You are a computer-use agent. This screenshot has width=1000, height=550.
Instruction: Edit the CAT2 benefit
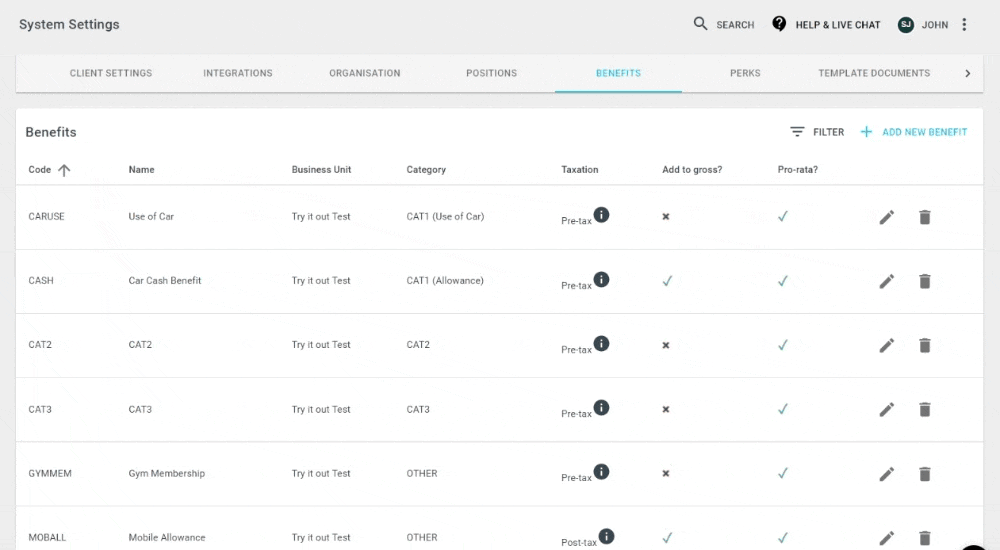tap(886, 345)
